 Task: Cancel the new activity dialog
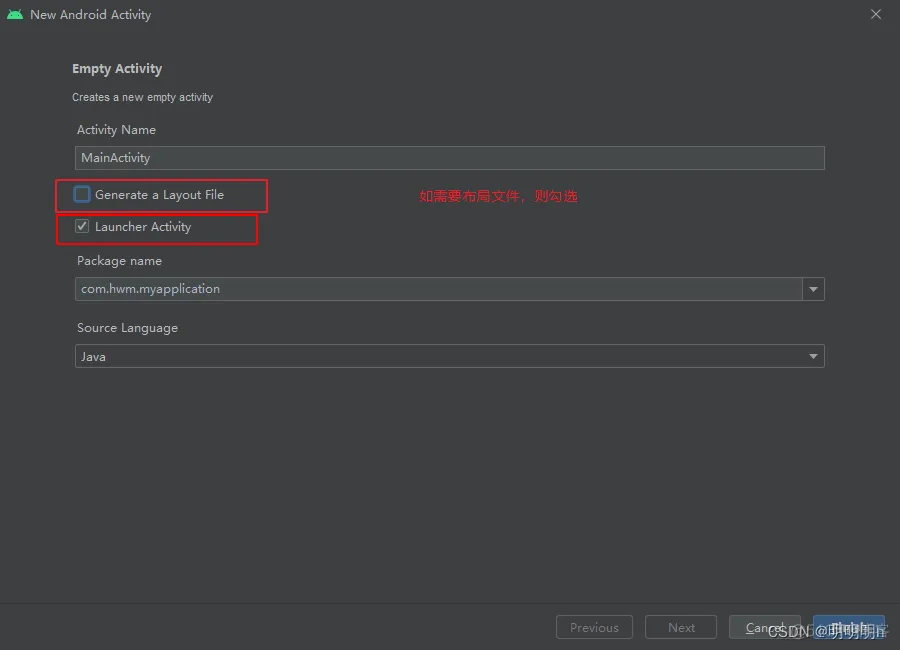(765, 628)
